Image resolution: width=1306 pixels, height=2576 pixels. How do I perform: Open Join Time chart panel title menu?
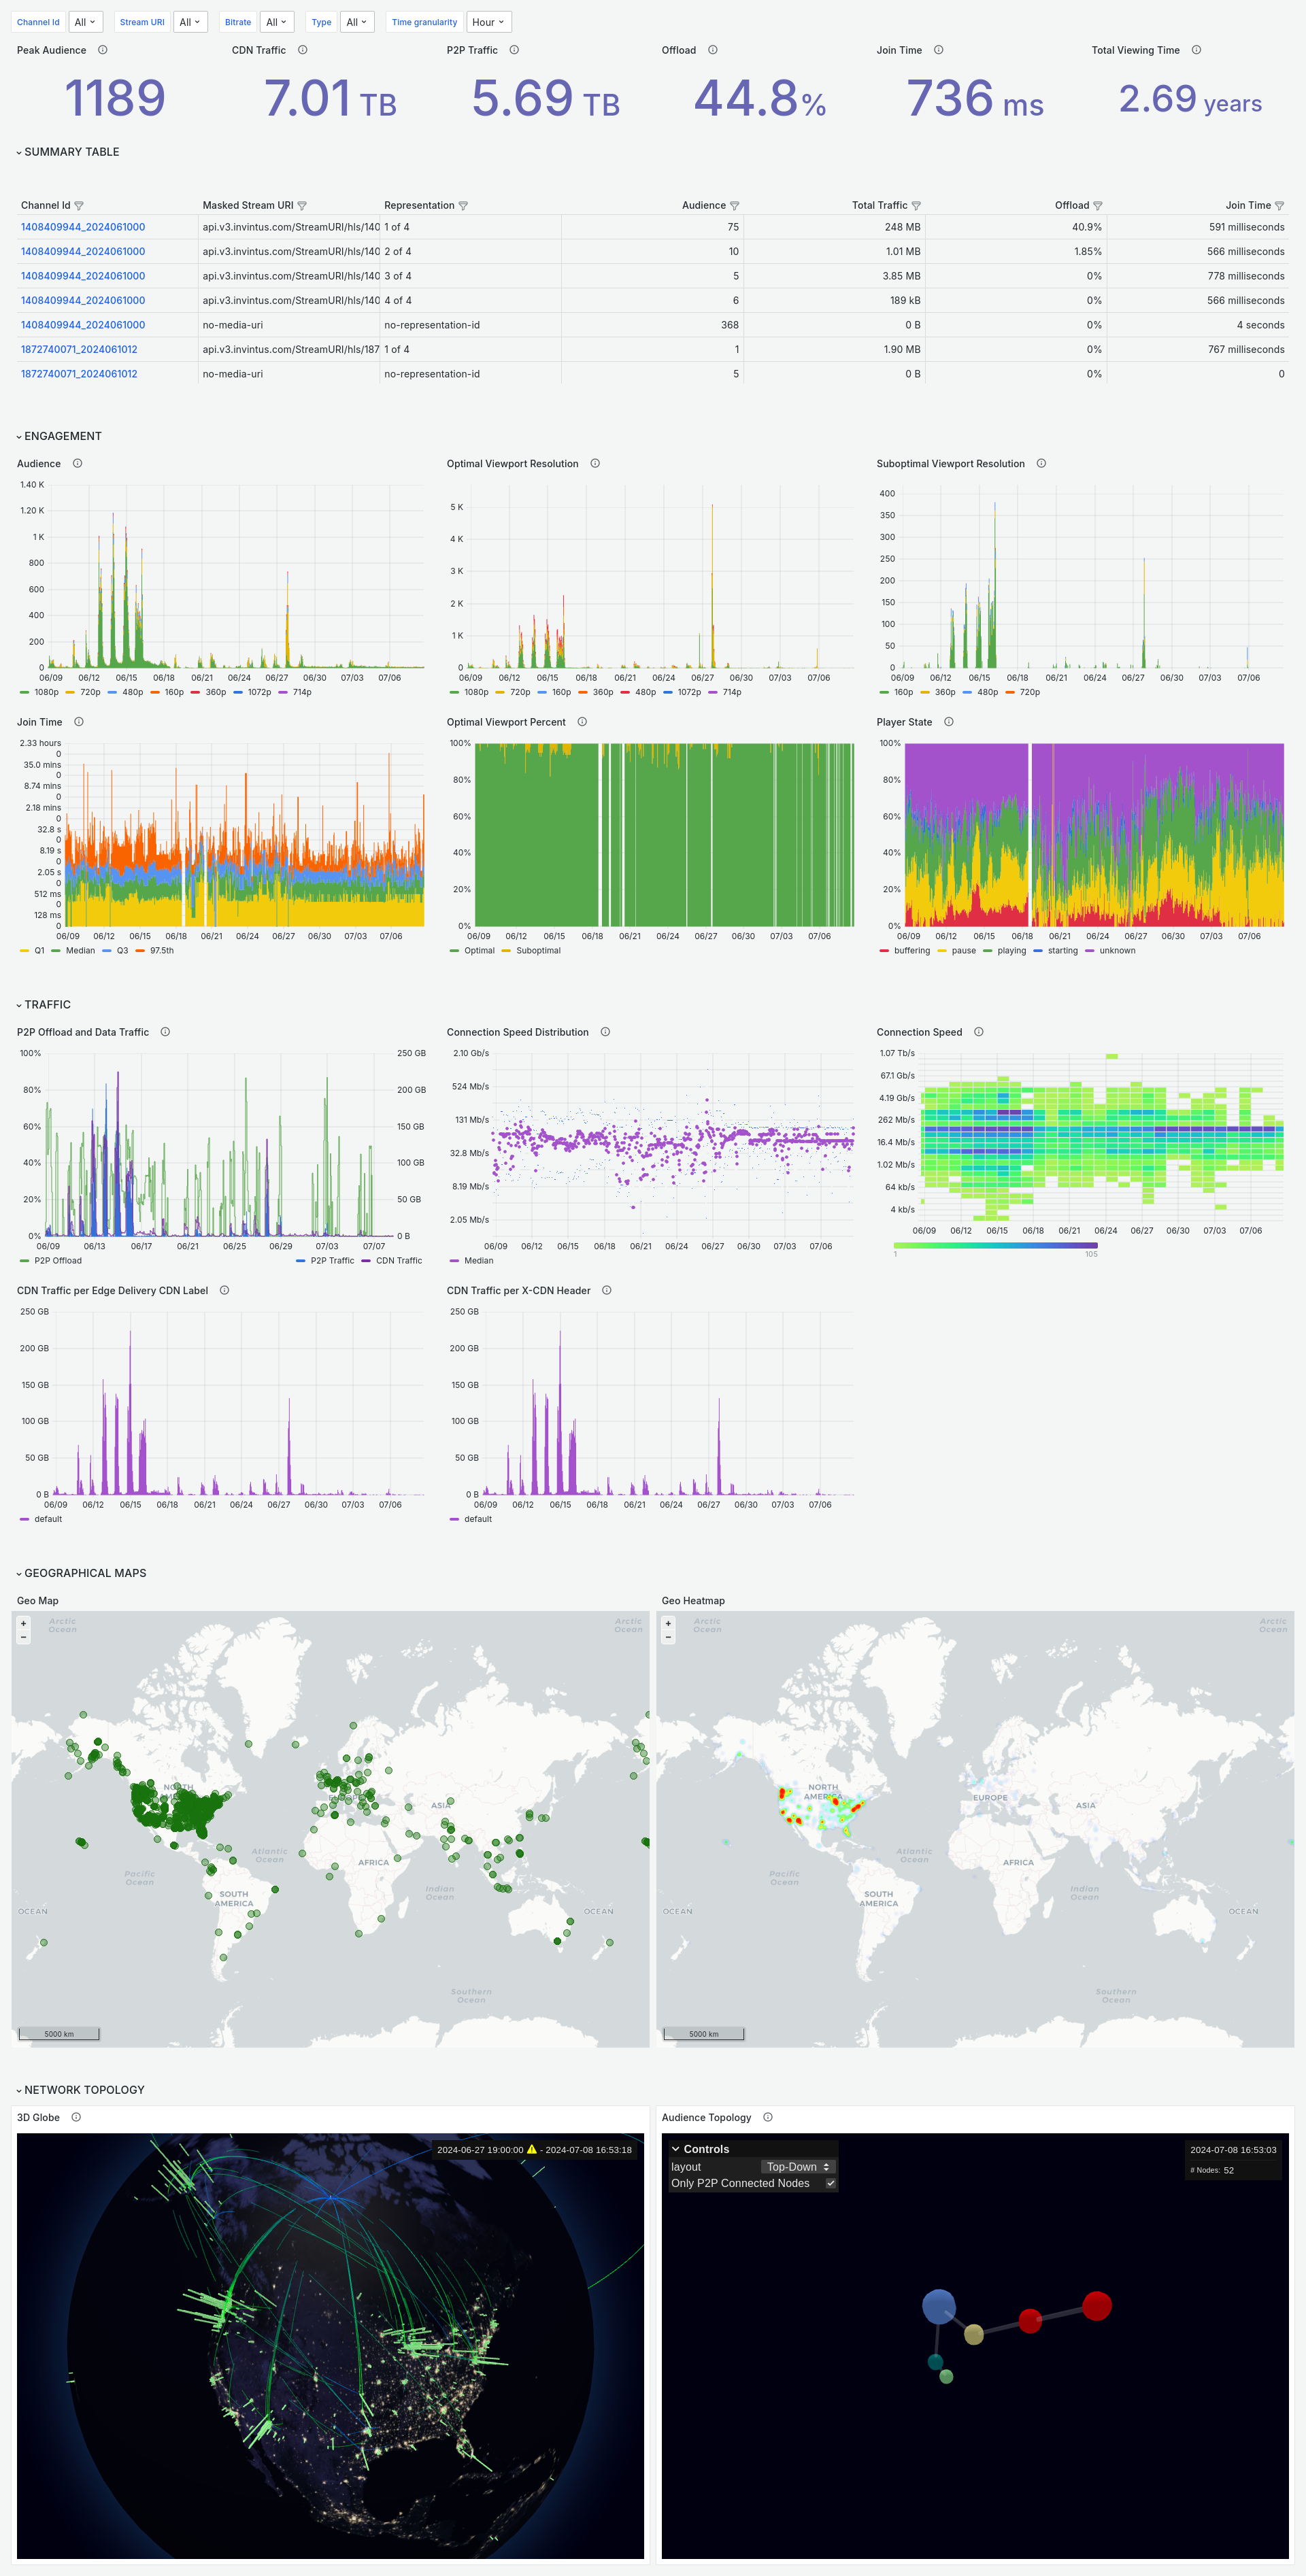(x=39, y=722)
